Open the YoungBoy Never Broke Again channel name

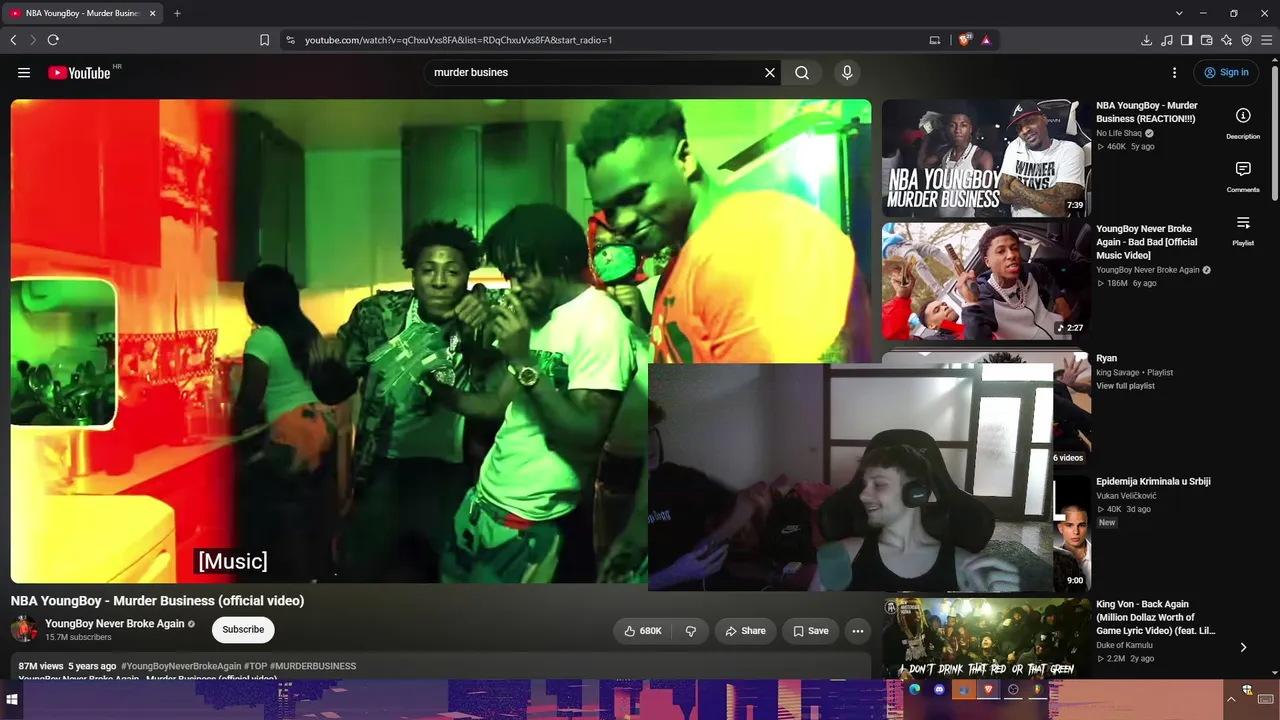click(x=114, y=623)
